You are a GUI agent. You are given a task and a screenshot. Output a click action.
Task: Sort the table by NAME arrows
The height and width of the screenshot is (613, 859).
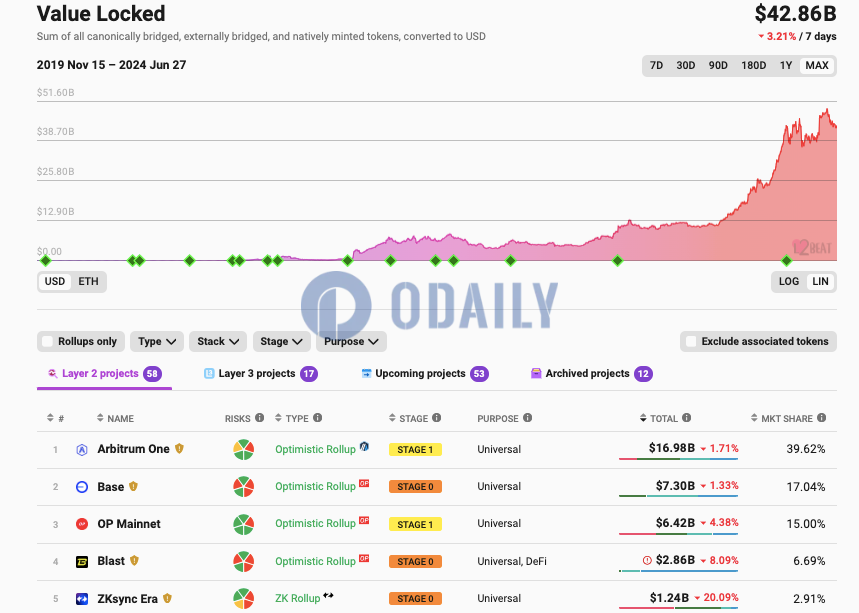coord(100,418)
